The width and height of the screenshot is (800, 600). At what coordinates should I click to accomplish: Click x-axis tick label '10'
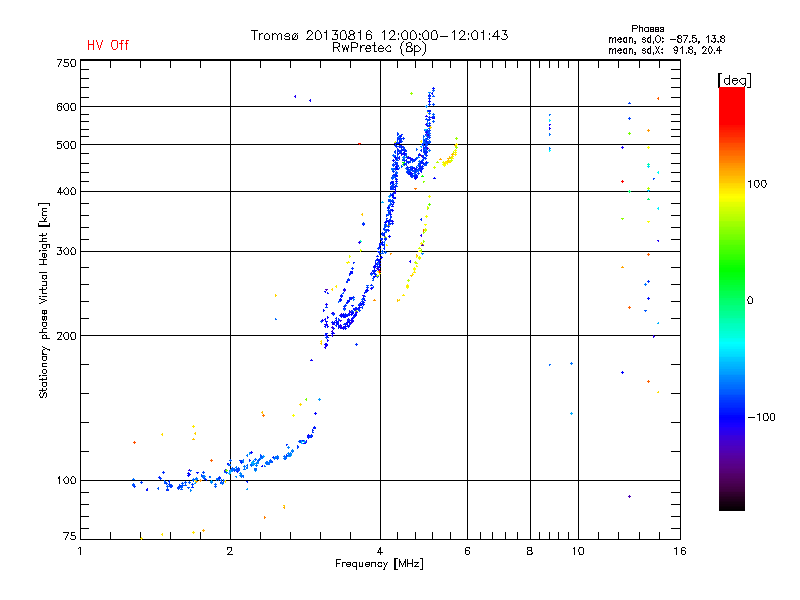[578, 551]
